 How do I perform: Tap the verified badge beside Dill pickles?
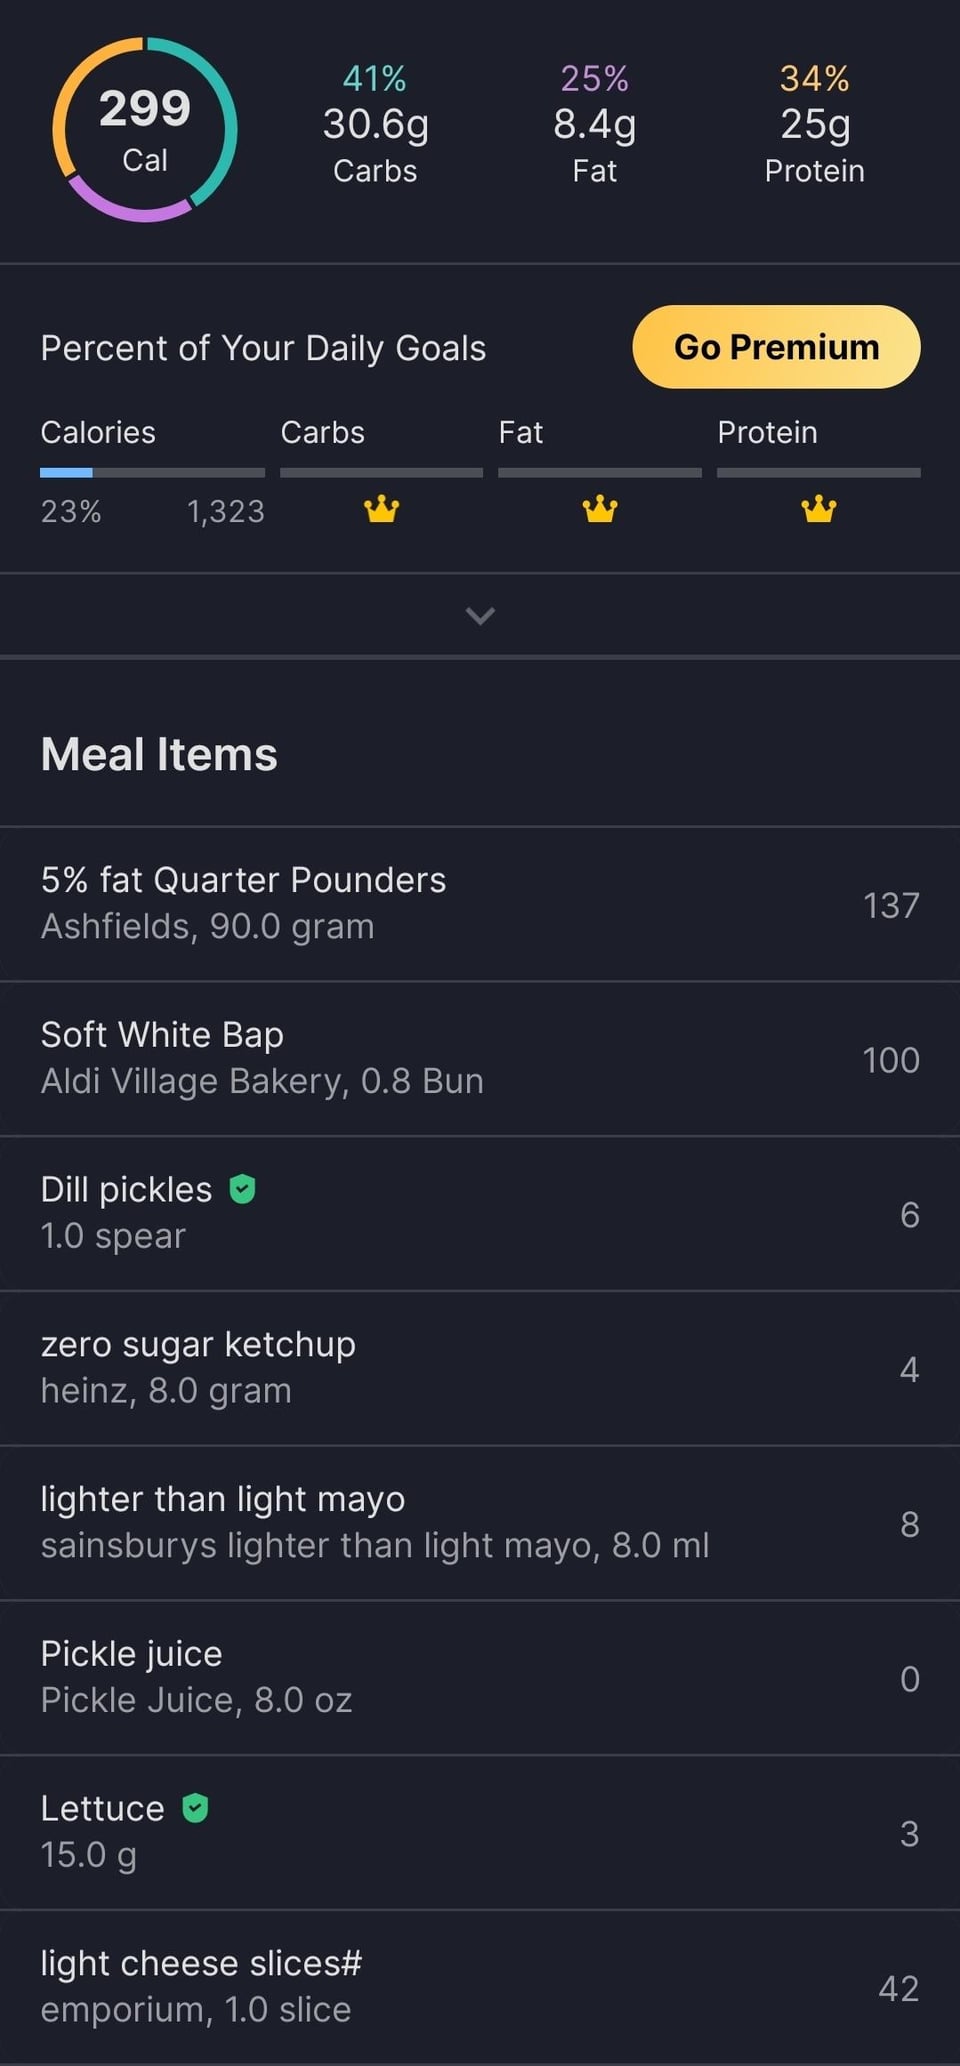[x=242, y=1189]
